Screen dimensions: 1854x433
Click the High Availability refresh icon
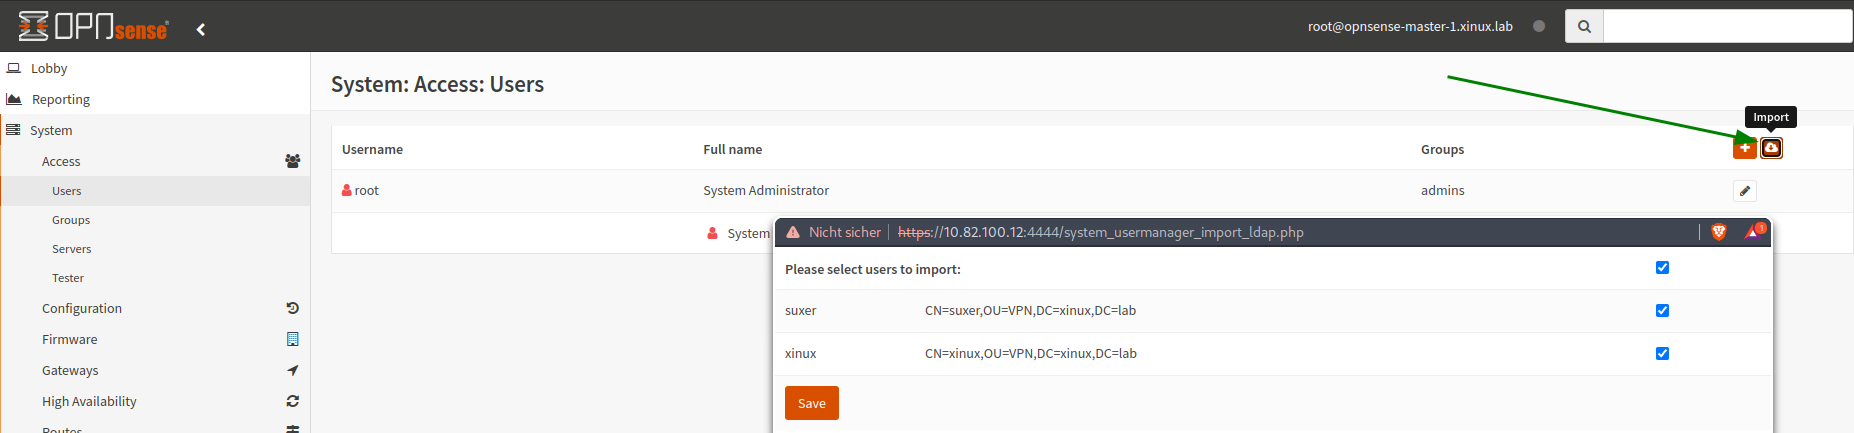coord(292,402)
